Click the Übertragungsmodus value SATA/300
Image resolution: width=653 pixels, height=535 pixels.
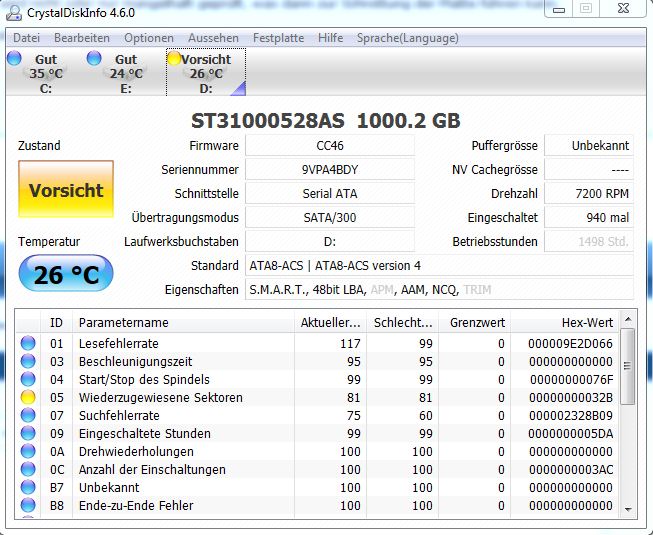click(x=330, y=217)
